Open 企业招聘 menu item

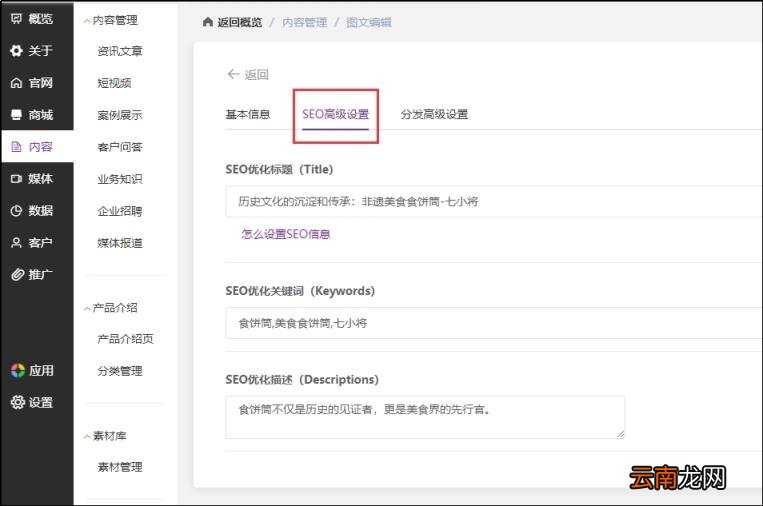[120, 211]
